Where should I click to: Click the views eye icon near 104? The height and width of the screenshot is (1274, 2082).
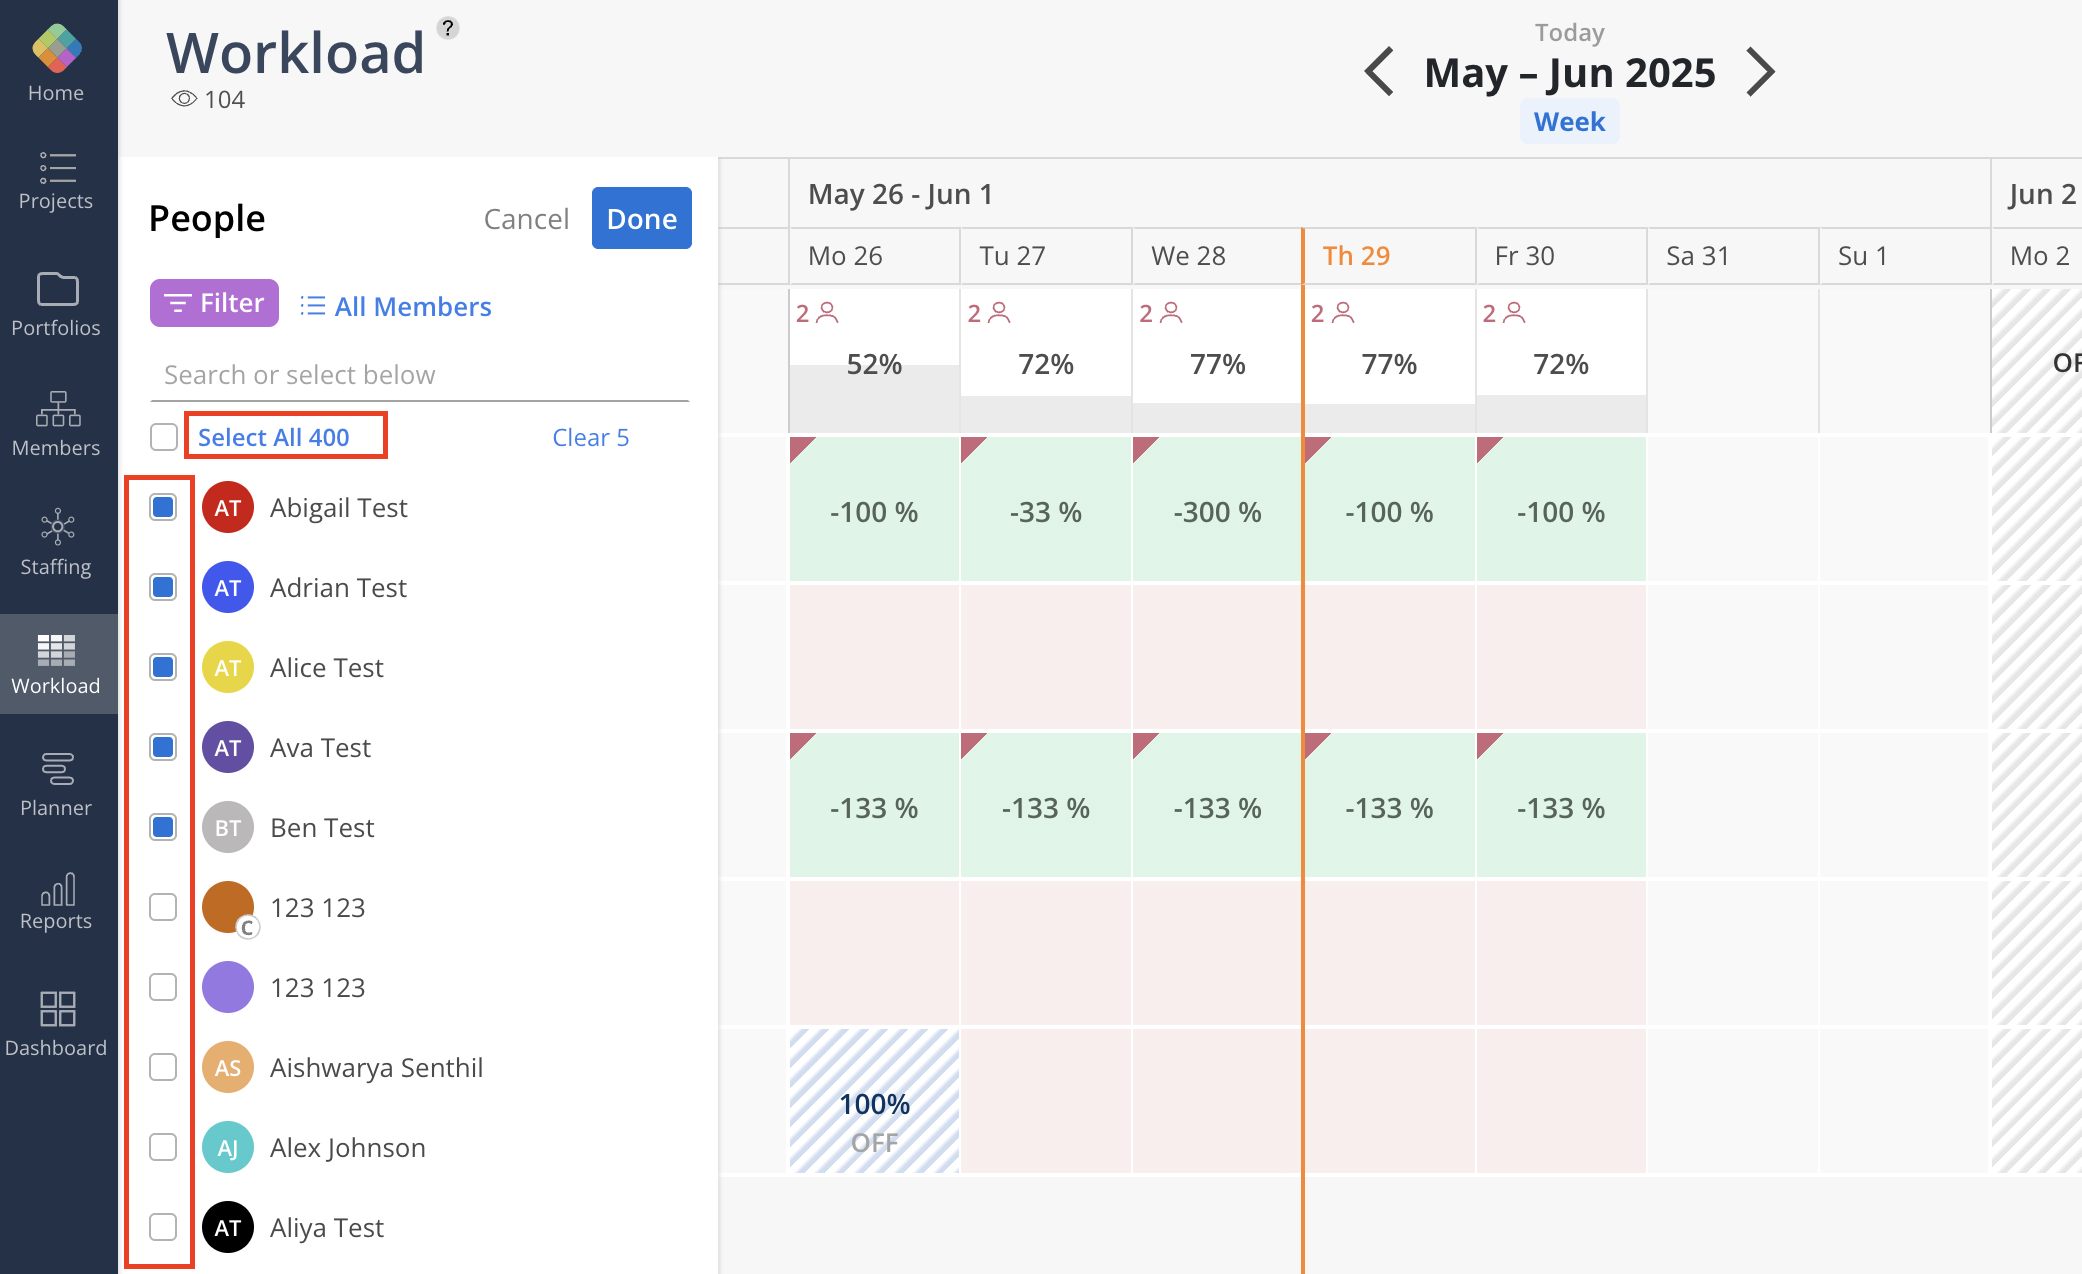coord(184,99)
